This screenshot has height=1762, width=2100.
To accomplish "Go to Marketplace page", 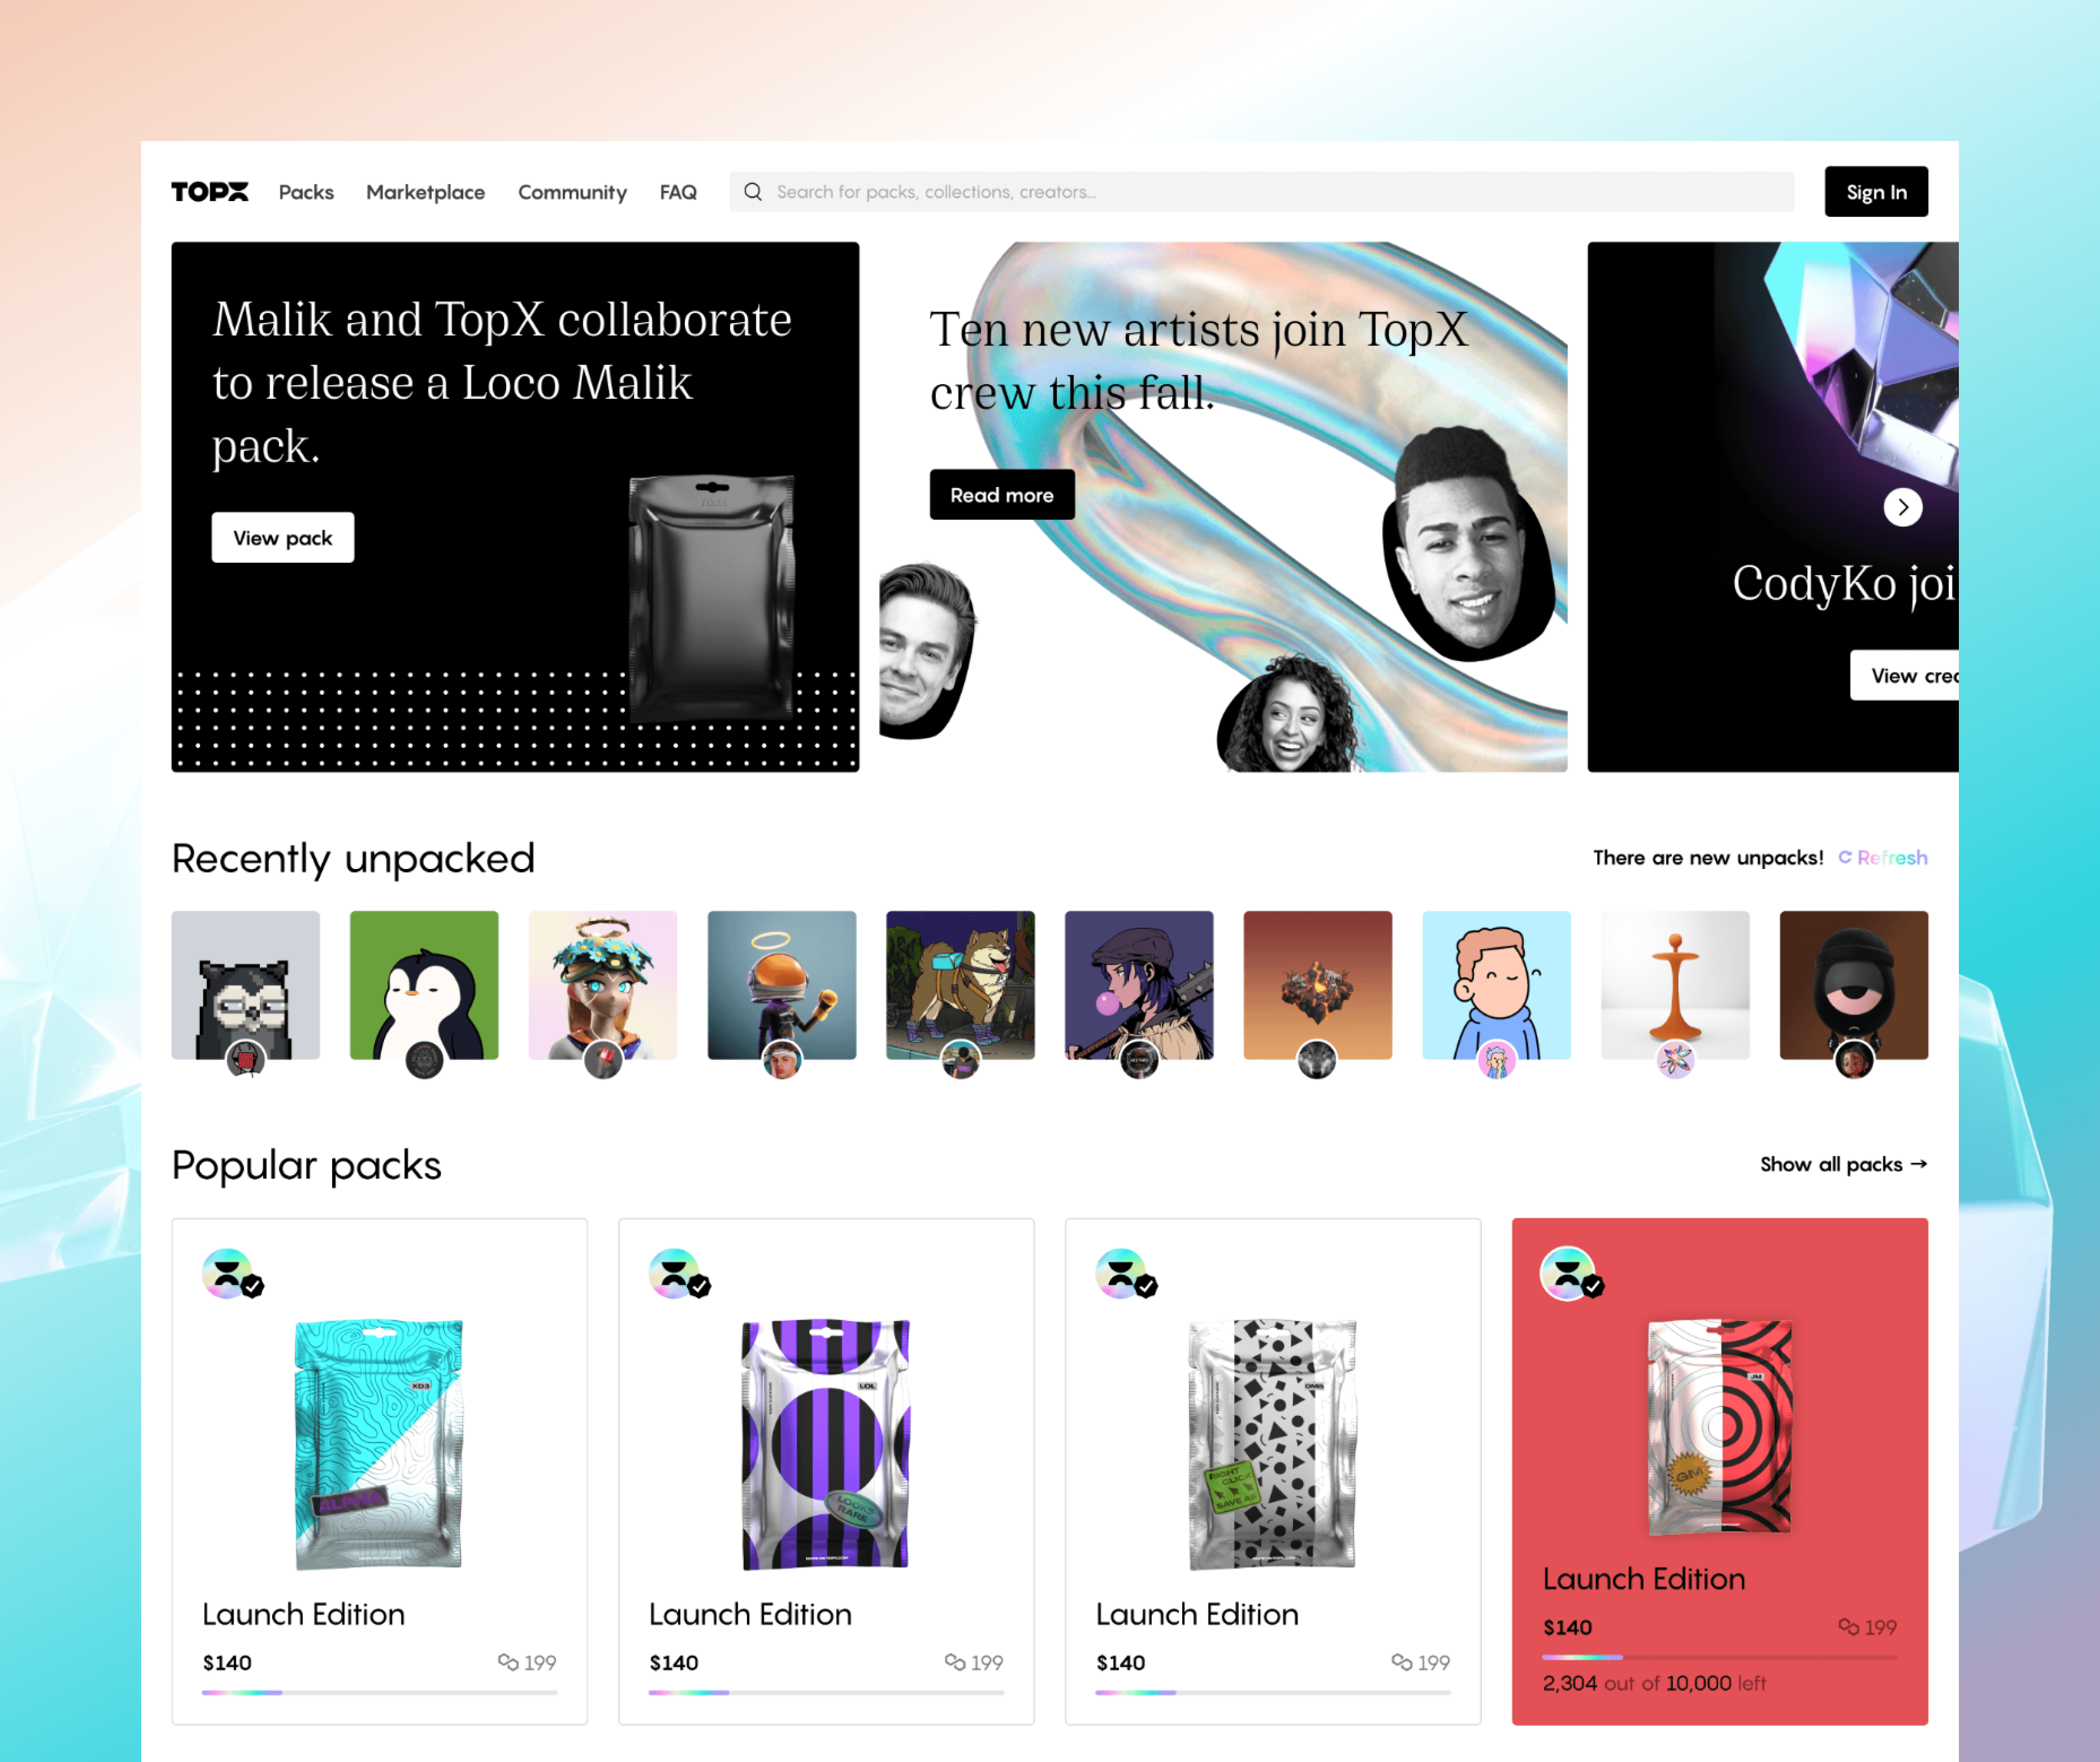I will [425, 191].
